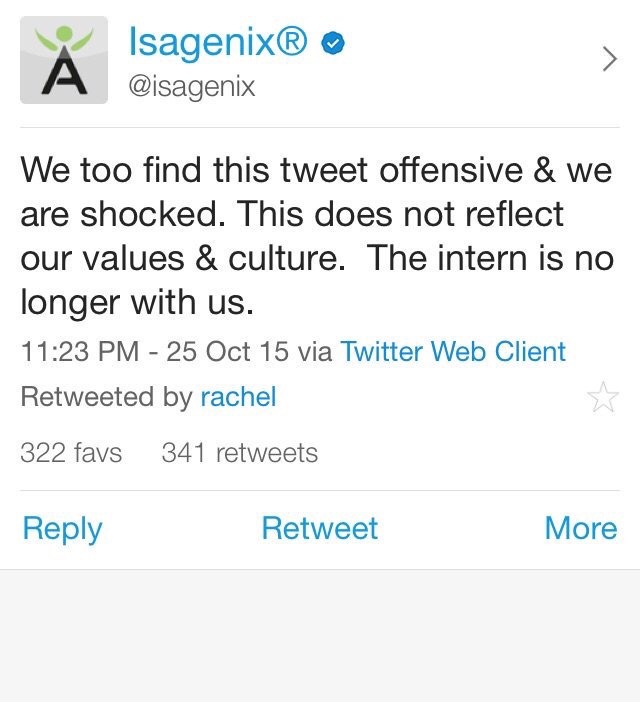View the 322 favs list

pos(71,453)
